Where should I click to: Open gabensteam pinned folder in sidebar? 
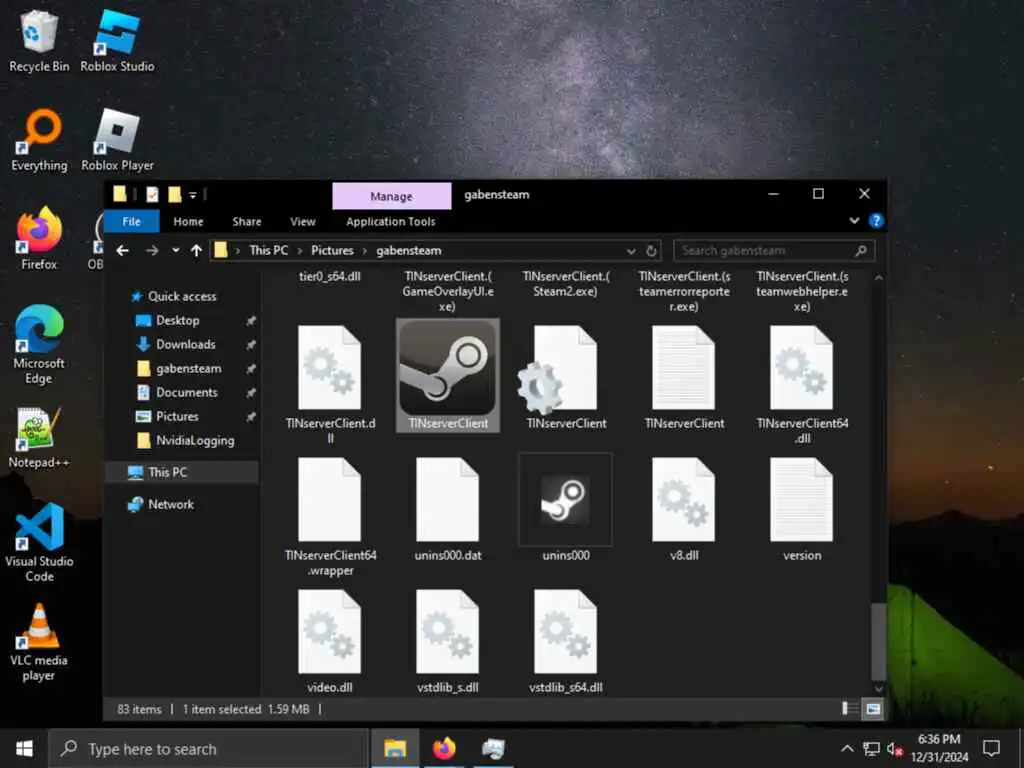click(x=188, y=368)
